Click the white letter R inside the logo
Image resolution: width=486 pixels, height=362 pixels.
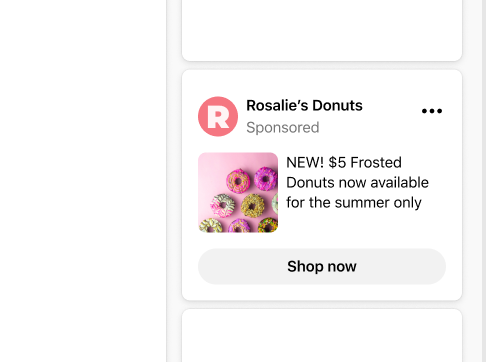tap(218, 117)
